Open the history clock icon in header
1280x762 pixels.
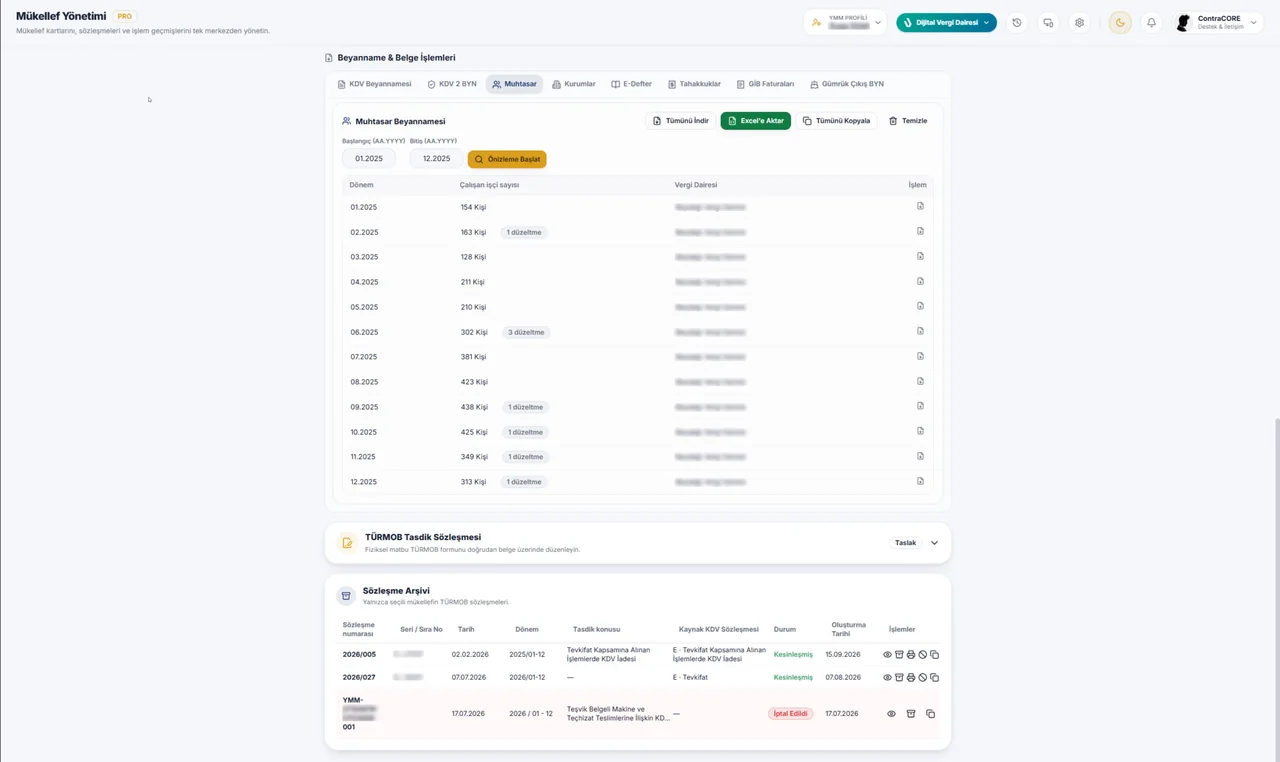tap(1017, 23)
